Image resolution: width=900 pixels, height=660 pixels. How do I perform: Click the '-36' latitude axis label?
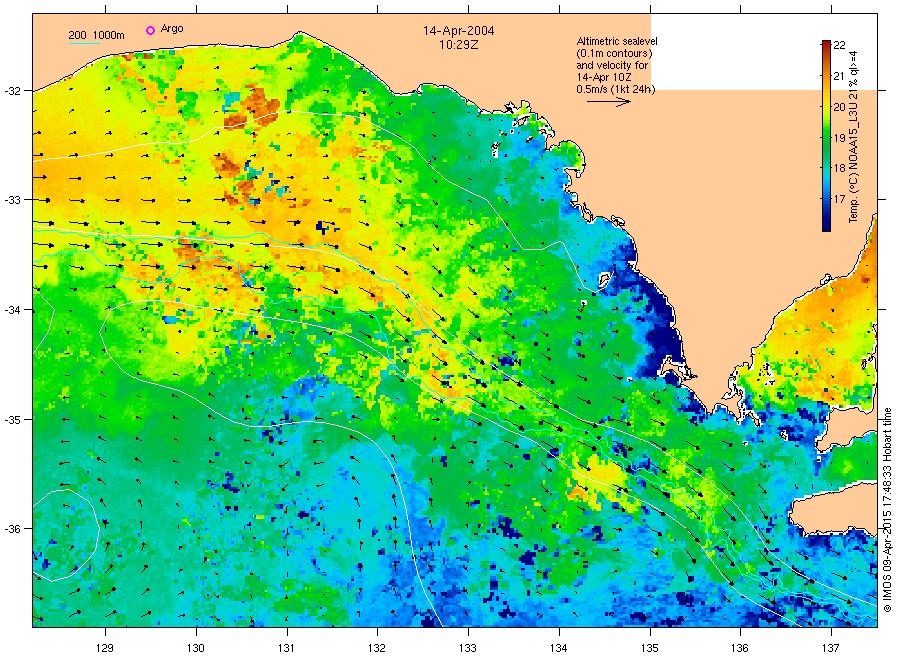coord(13,529)
